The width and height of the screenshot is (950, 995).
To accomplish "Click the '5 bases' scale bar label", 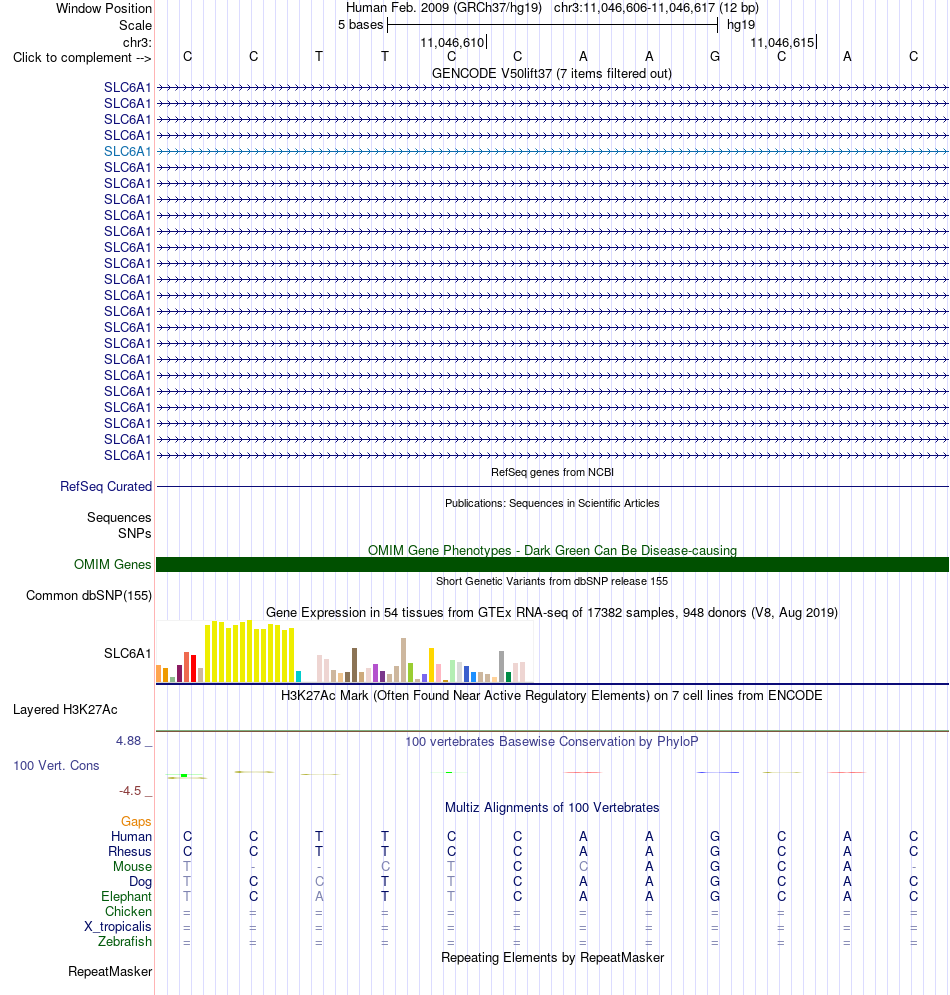I will tap(360, 25).
